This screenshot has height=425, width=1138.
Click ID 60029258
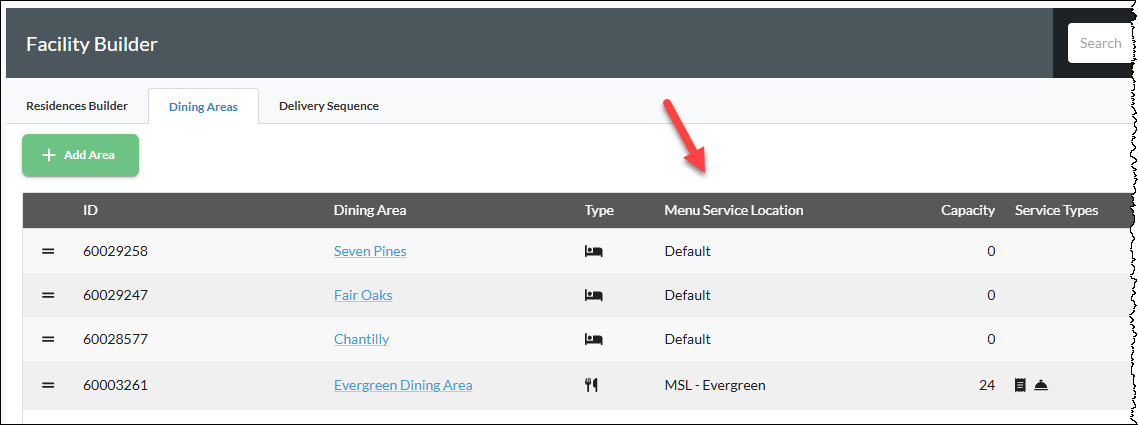coord(115,251)
